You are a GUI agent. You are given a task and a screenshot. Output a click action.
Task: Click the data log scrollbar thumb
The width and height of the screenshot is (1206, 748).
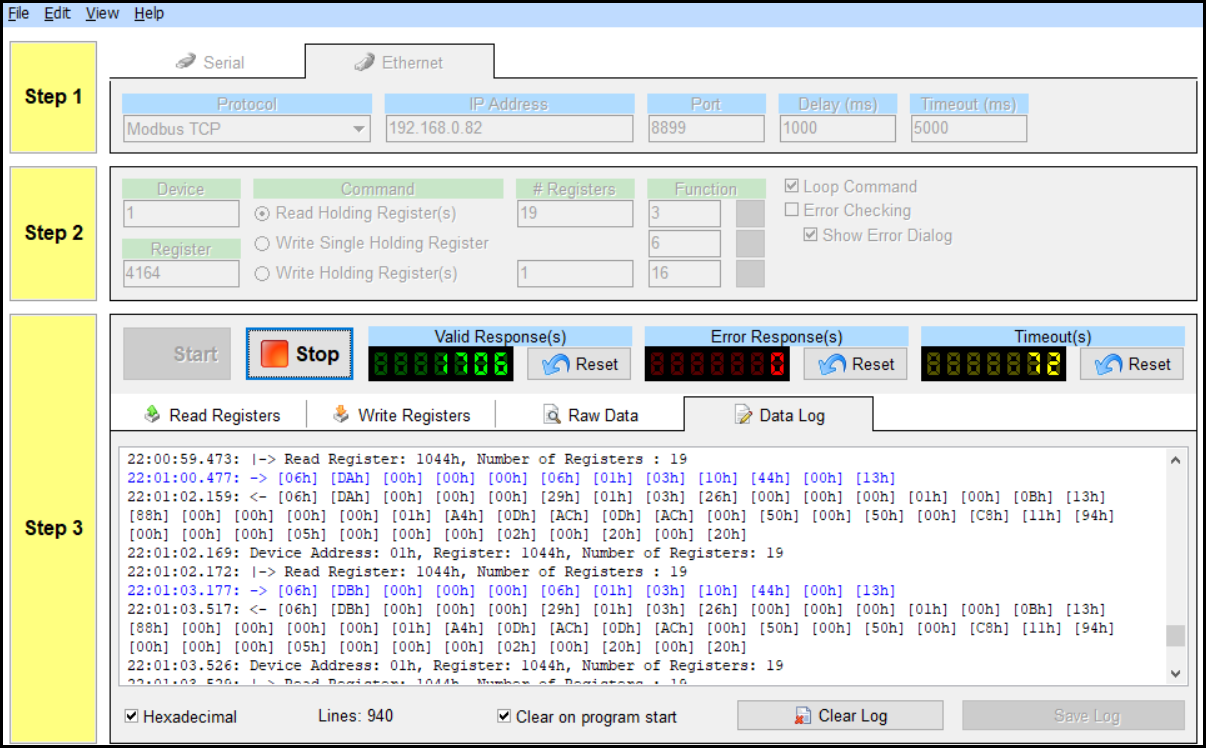click(x=1176, y=636)
